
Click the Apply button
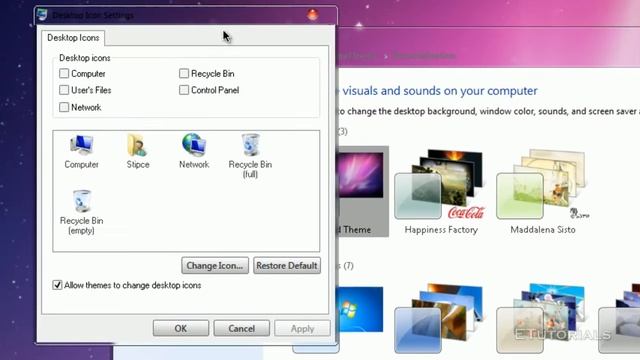coord(302,328)
